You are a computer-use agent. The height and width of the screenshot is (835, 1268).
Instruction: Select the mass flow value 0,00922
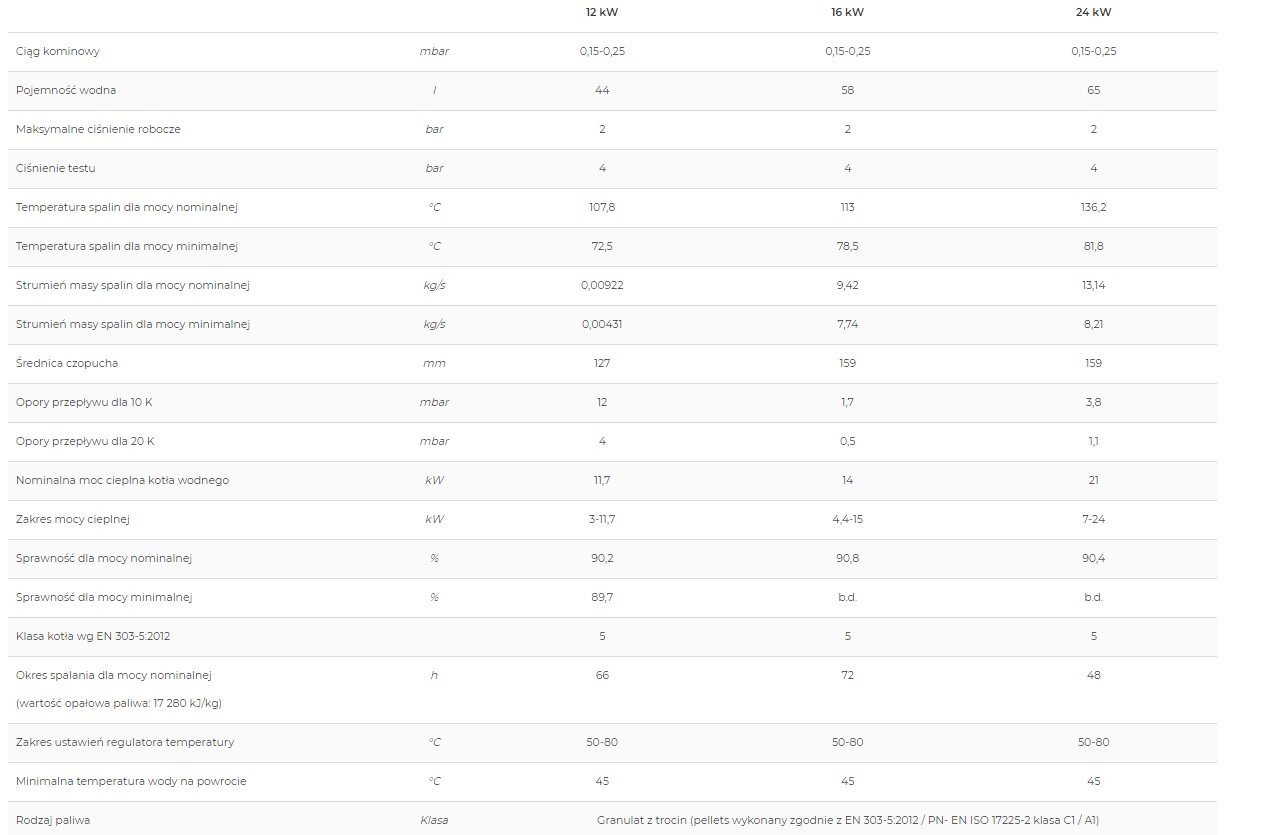602,285
